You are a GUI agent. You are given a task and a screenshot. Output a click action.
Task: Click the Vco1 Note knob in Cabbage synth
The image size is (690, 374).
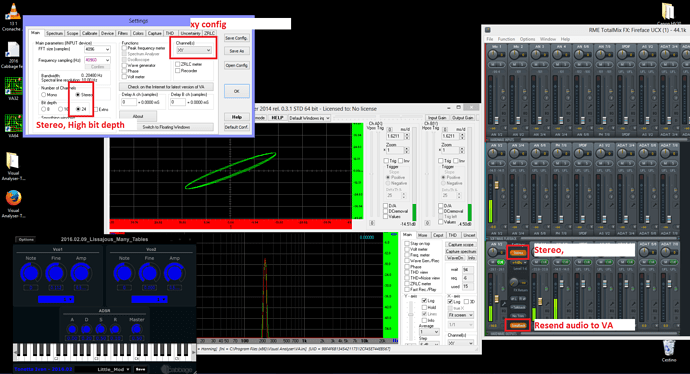(31, 273)
